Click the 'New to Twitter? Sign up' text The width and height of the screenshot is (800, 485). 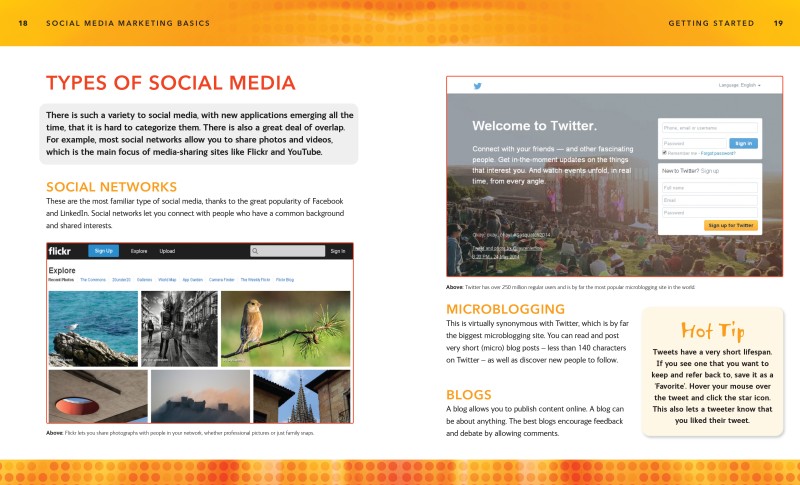click(690, 171)
